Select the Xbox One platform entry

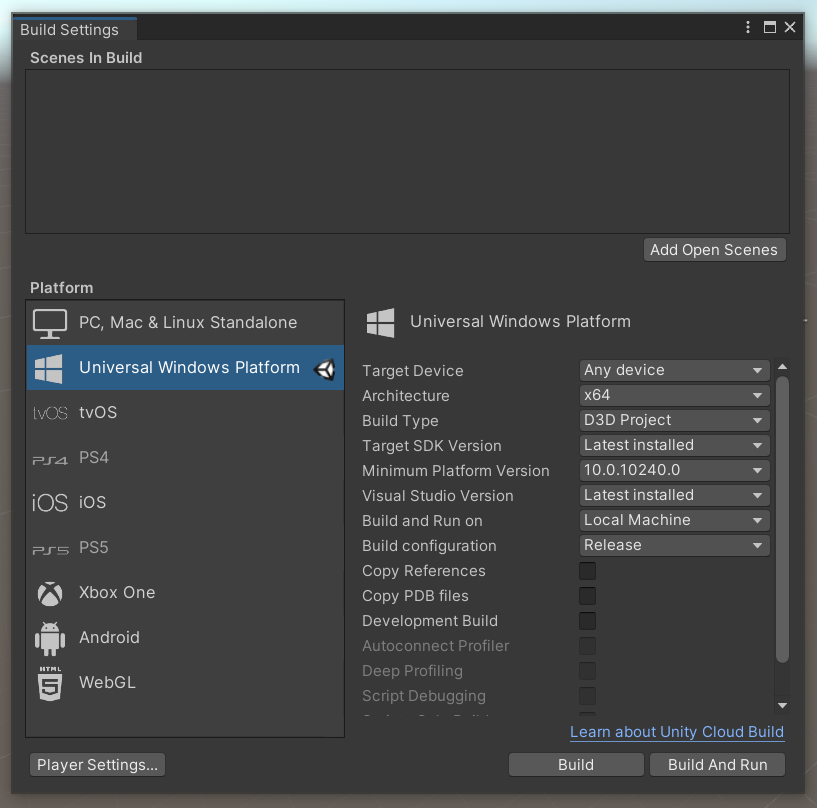coord(185,593)
